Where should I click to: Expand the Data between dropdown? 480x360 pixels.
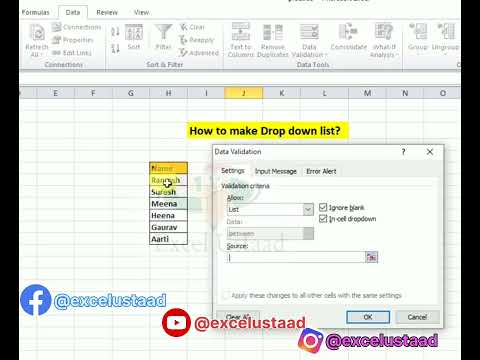pos(308,233)
